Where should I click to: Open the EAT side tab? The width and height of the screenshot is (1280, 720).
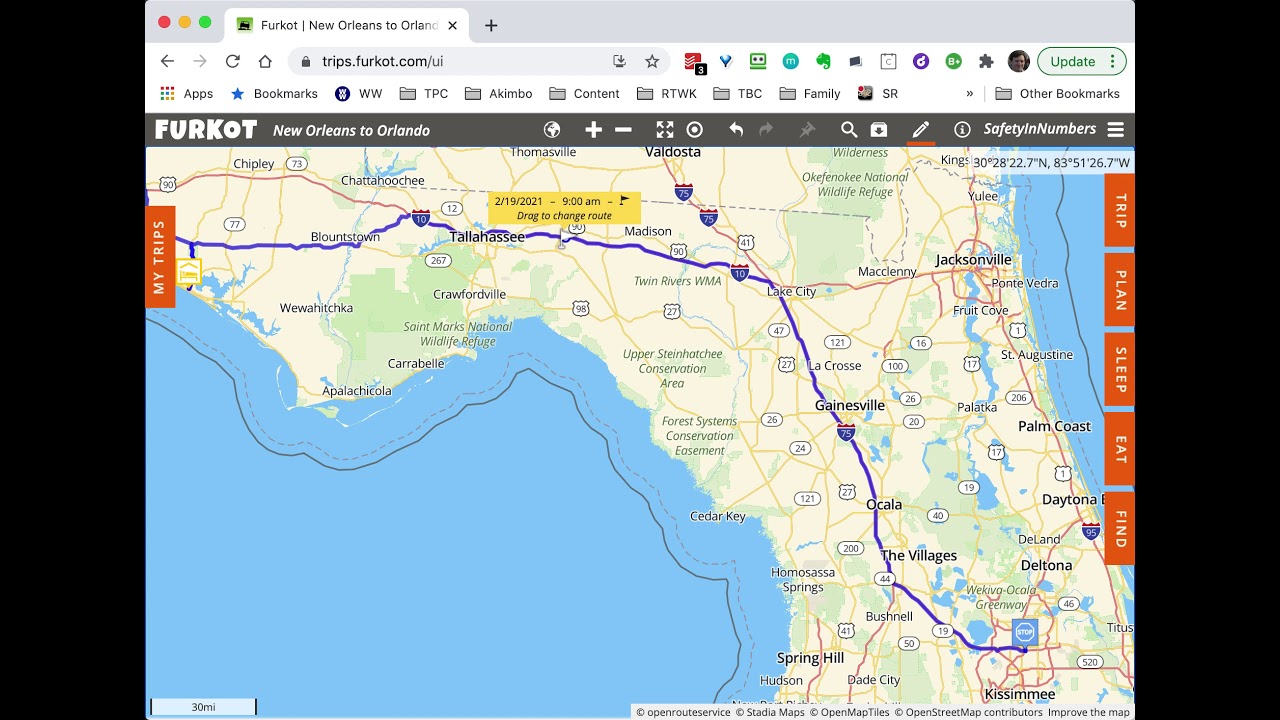pyautogui.click(x=1120, y=448)
